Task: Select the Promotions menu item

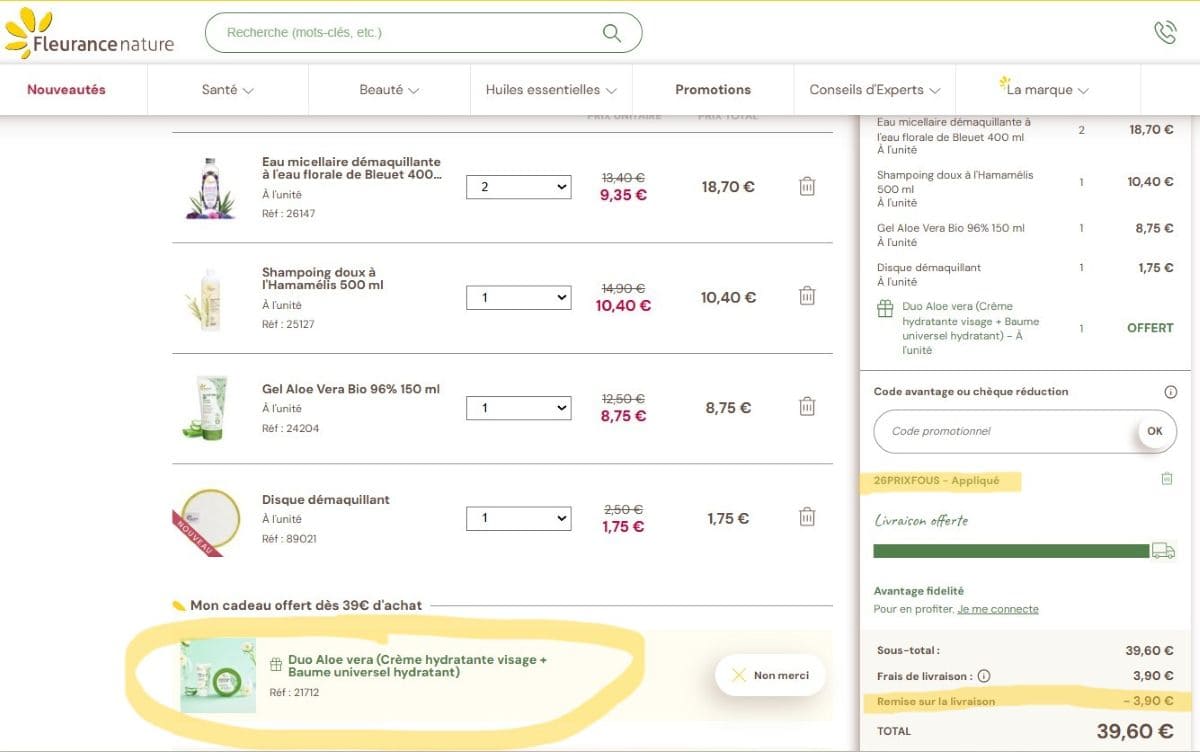Action: click(712, 89)
